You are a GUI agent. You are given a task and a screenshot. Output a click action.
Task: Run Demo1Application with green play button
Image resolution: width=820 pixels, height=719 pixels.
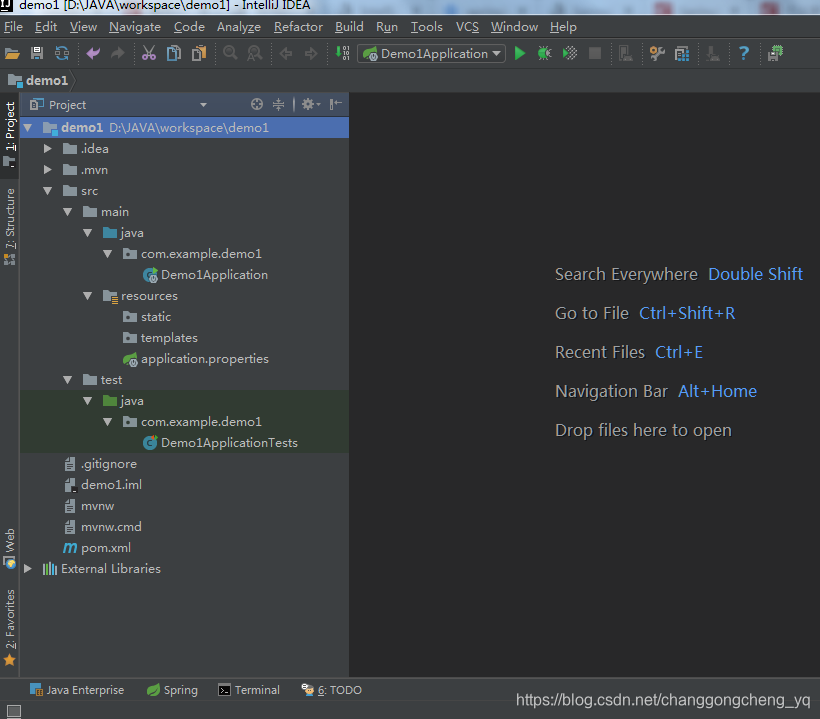coord(520,53)
